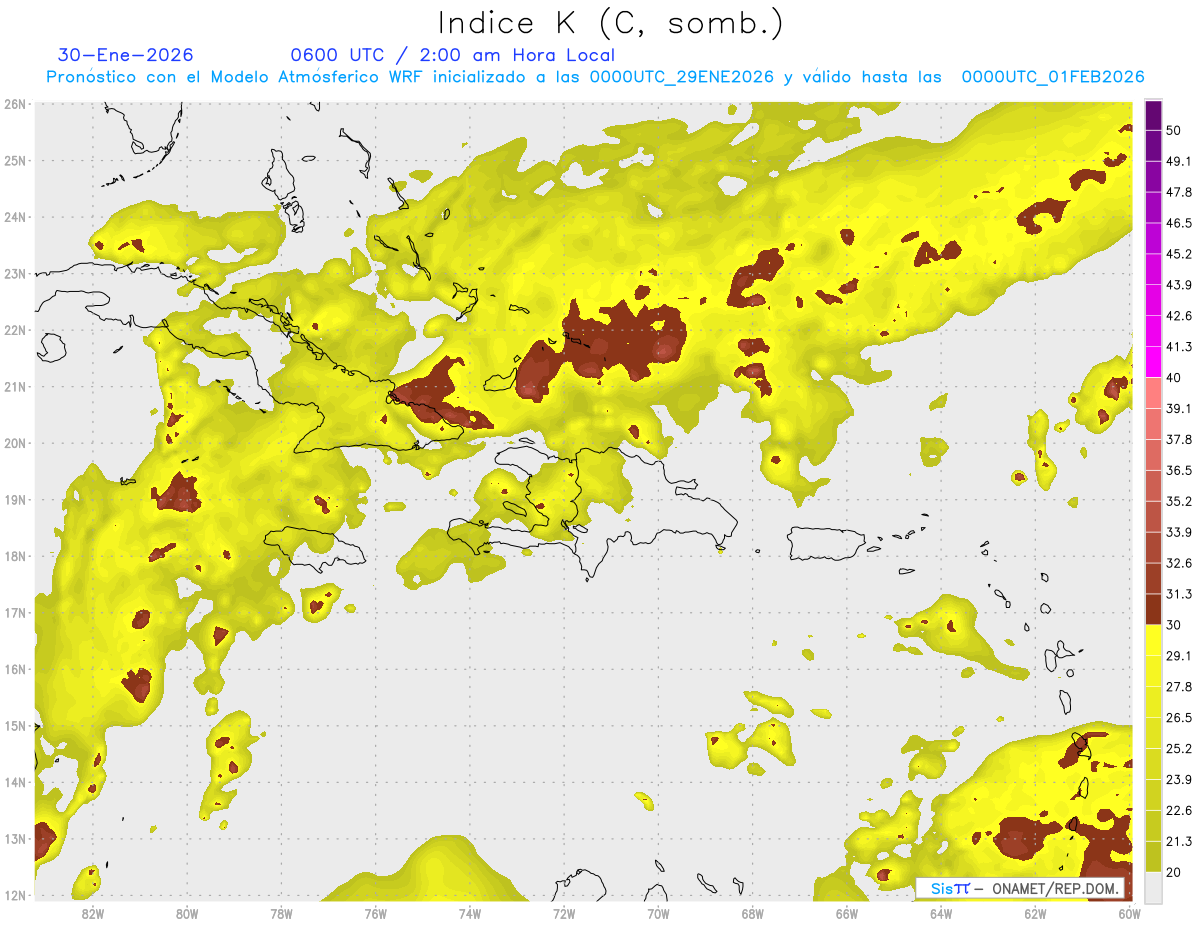
Task: Click colorbar value '49.1'
Action: 1179,161
